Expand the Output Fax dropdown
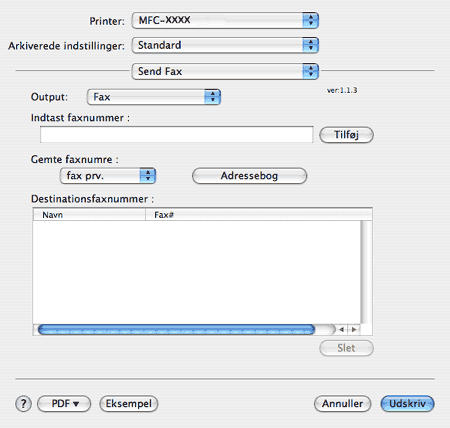450x428 pixels. (154, 97)
